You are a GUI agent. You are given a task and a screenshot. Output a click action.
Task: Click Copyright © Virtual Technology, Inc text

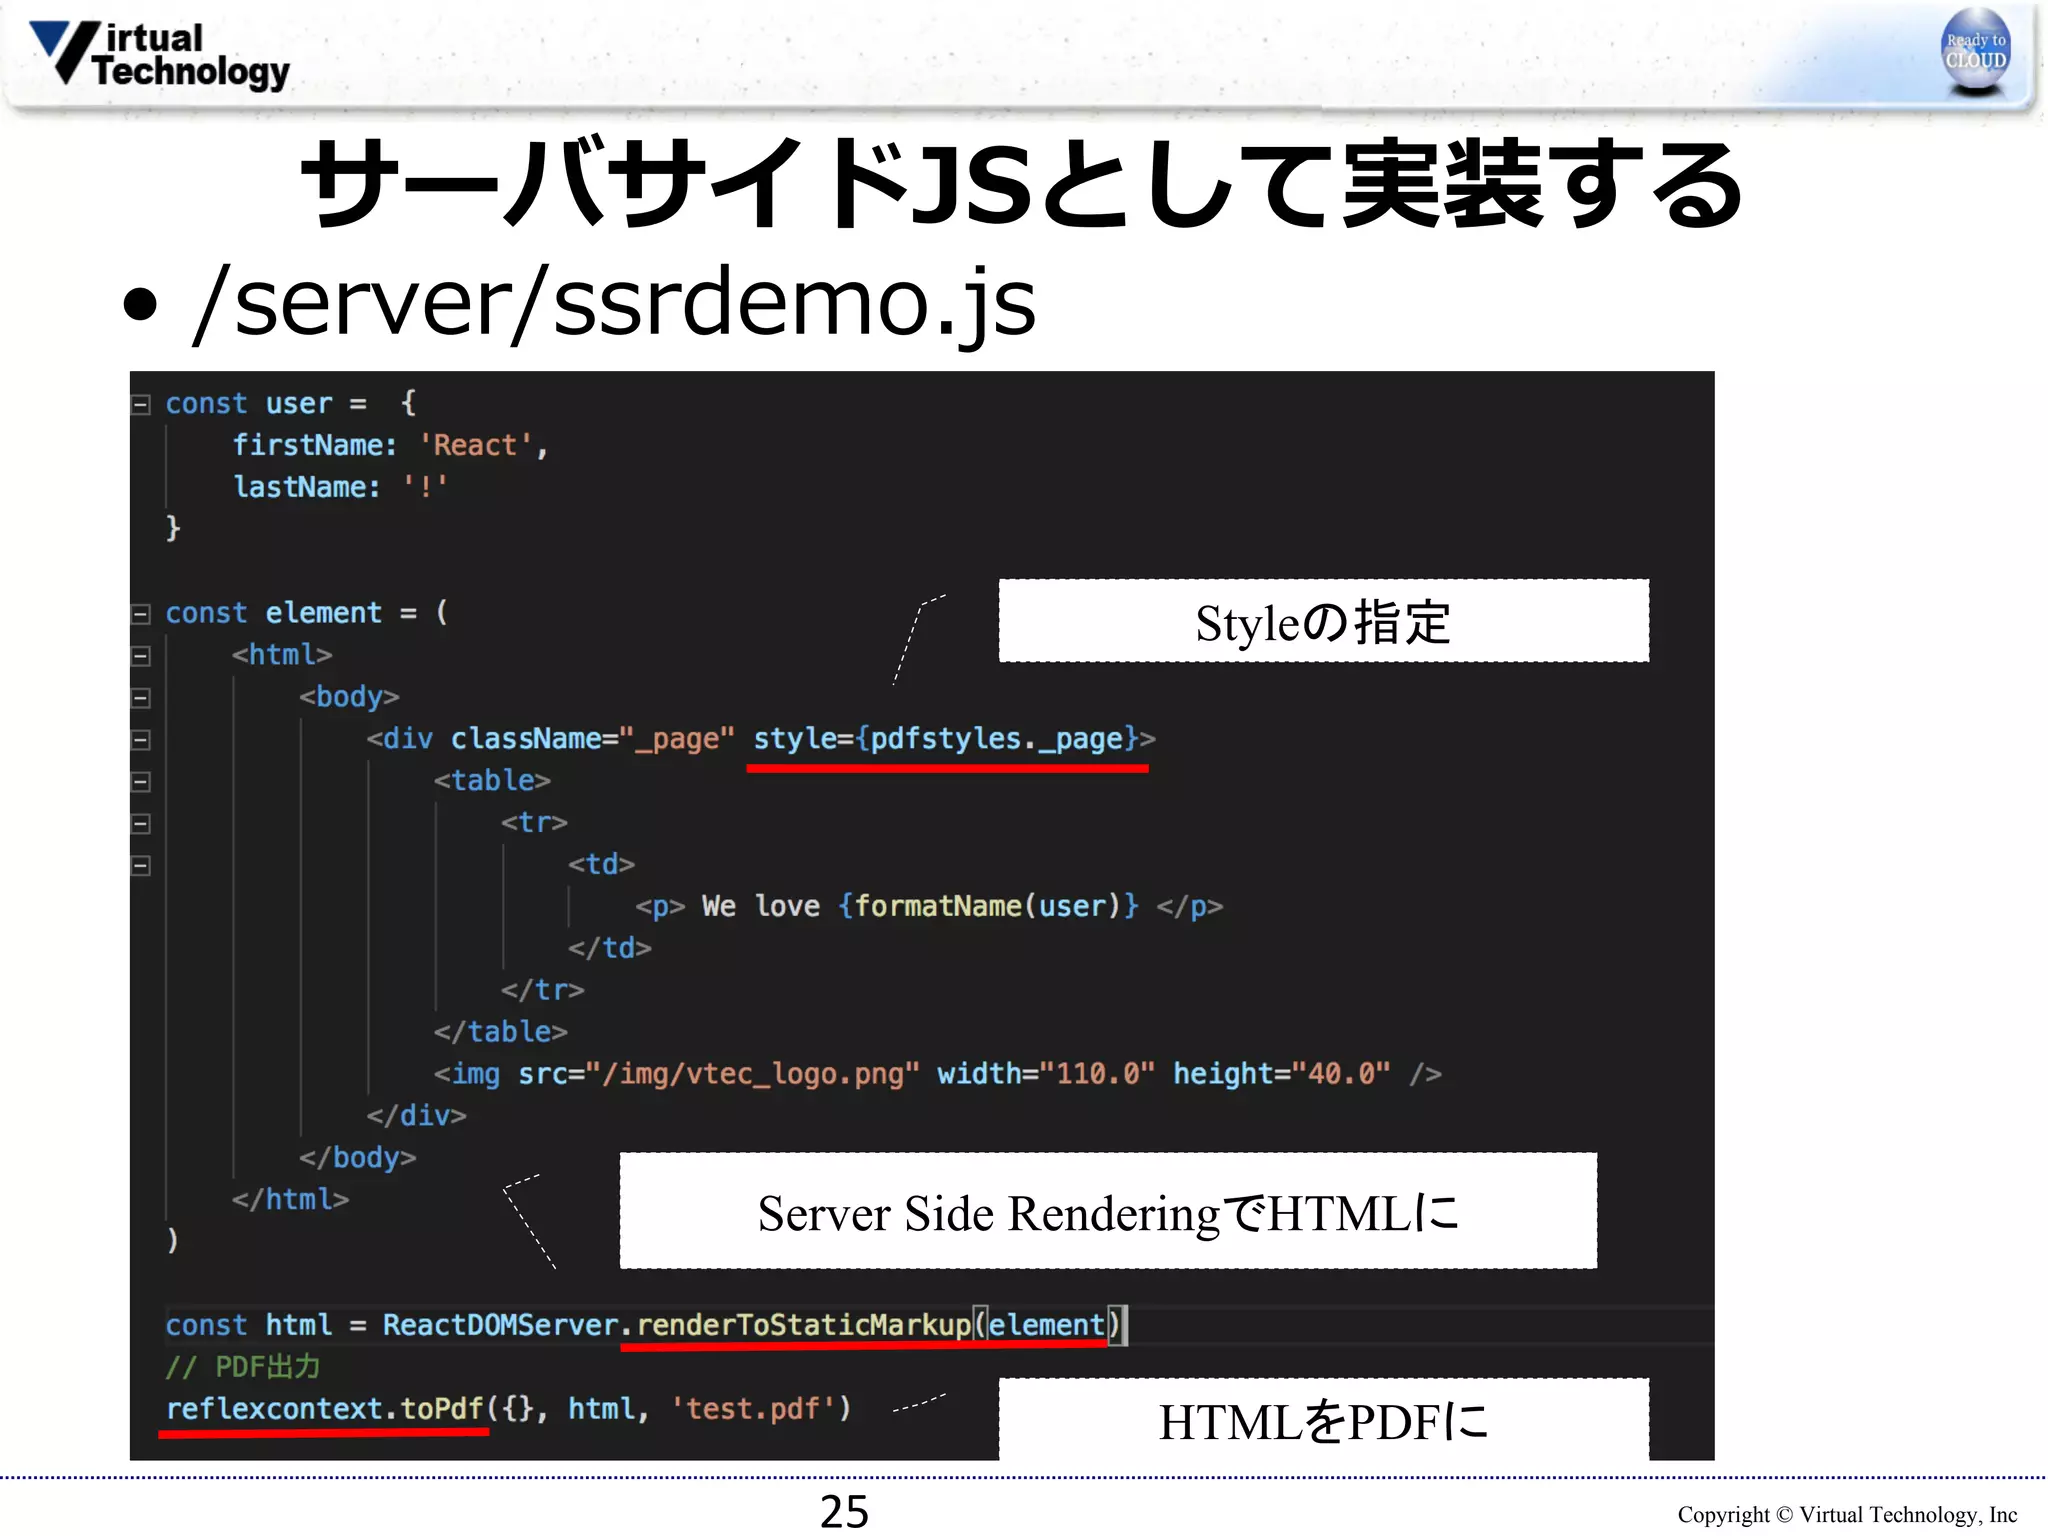[x=1847, y=1515]
